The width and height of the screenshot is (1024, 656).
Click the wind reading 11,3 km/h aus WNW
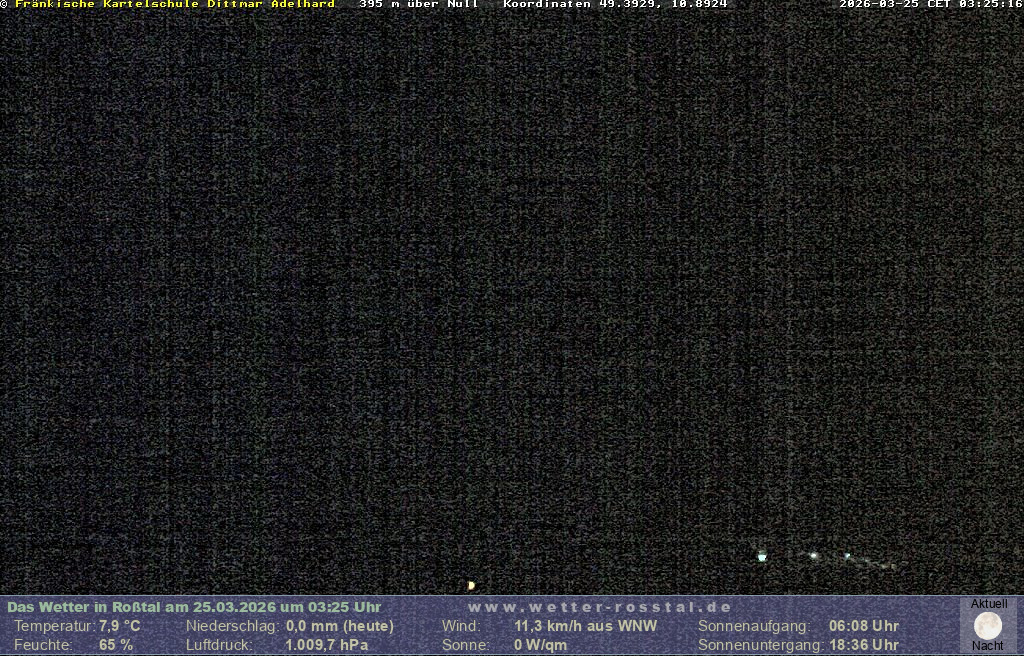(586, 626)
